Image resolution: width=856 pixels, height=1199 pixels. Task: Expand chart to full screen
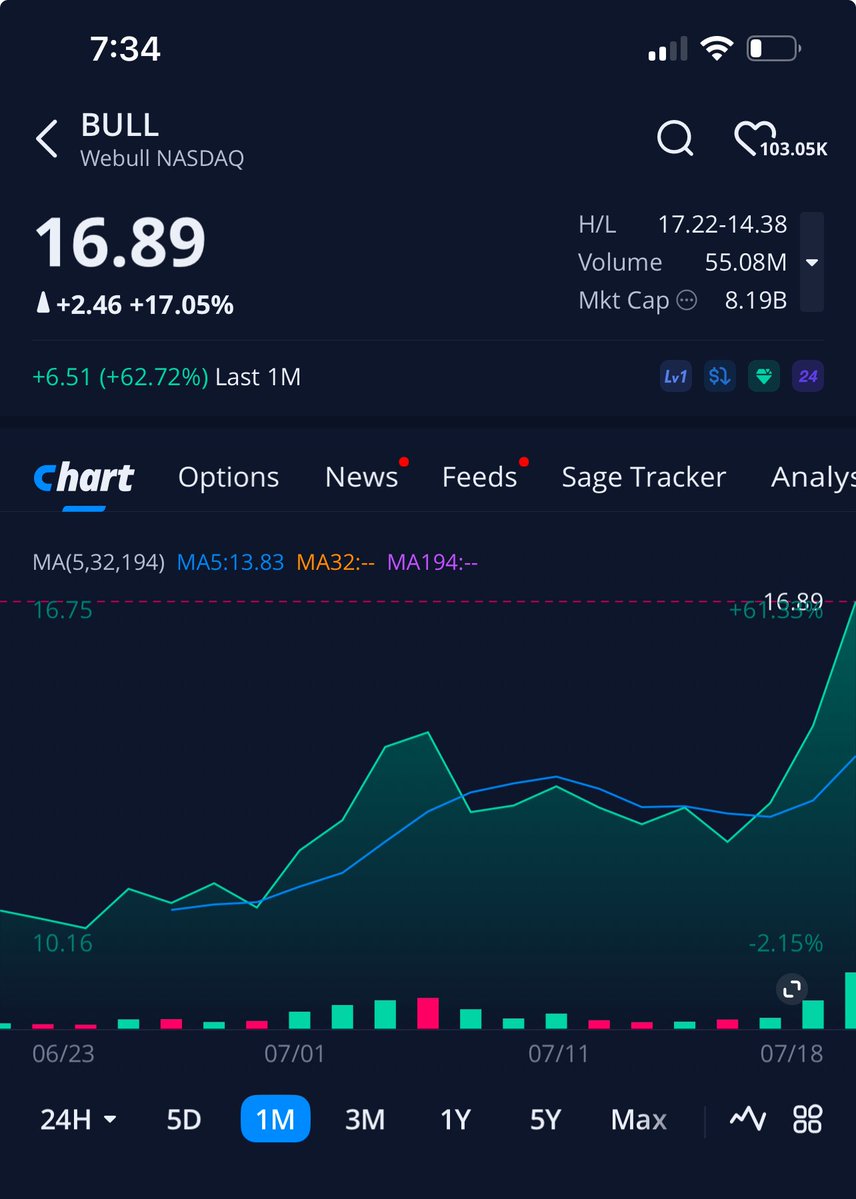792,989
